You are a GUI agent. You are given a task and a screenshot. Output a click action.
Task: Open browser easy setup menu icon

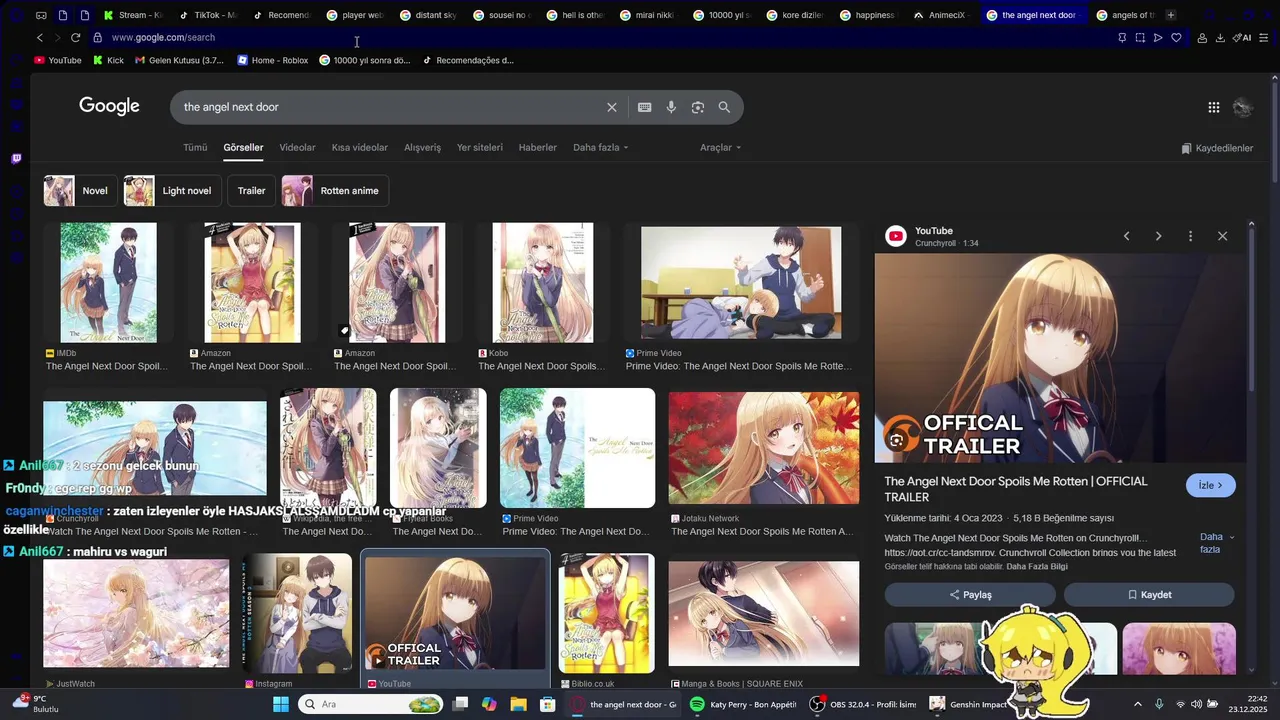pos(1266,37)
